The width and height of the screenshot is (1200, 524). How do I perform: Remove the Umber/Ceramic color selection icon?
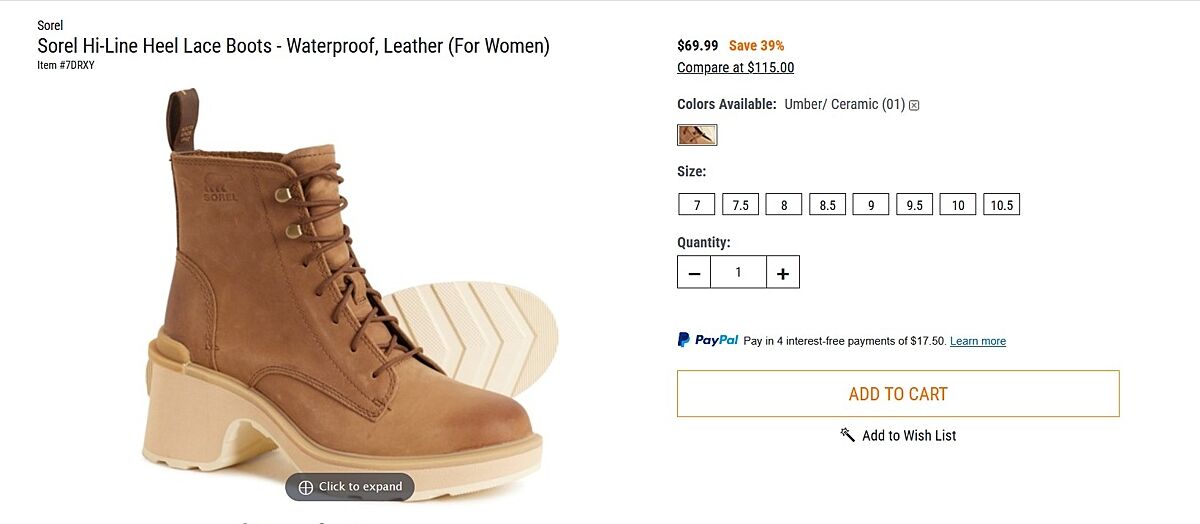pyautogui.click(x=914, y=105)
